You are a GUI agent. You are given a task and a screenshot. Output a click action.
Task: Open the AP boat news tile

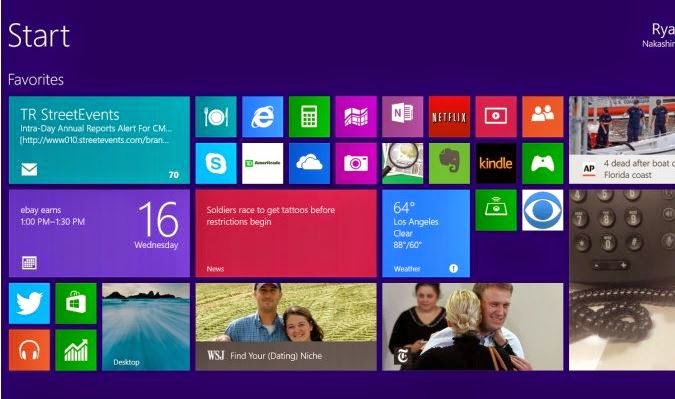click(x=622, y=140)
